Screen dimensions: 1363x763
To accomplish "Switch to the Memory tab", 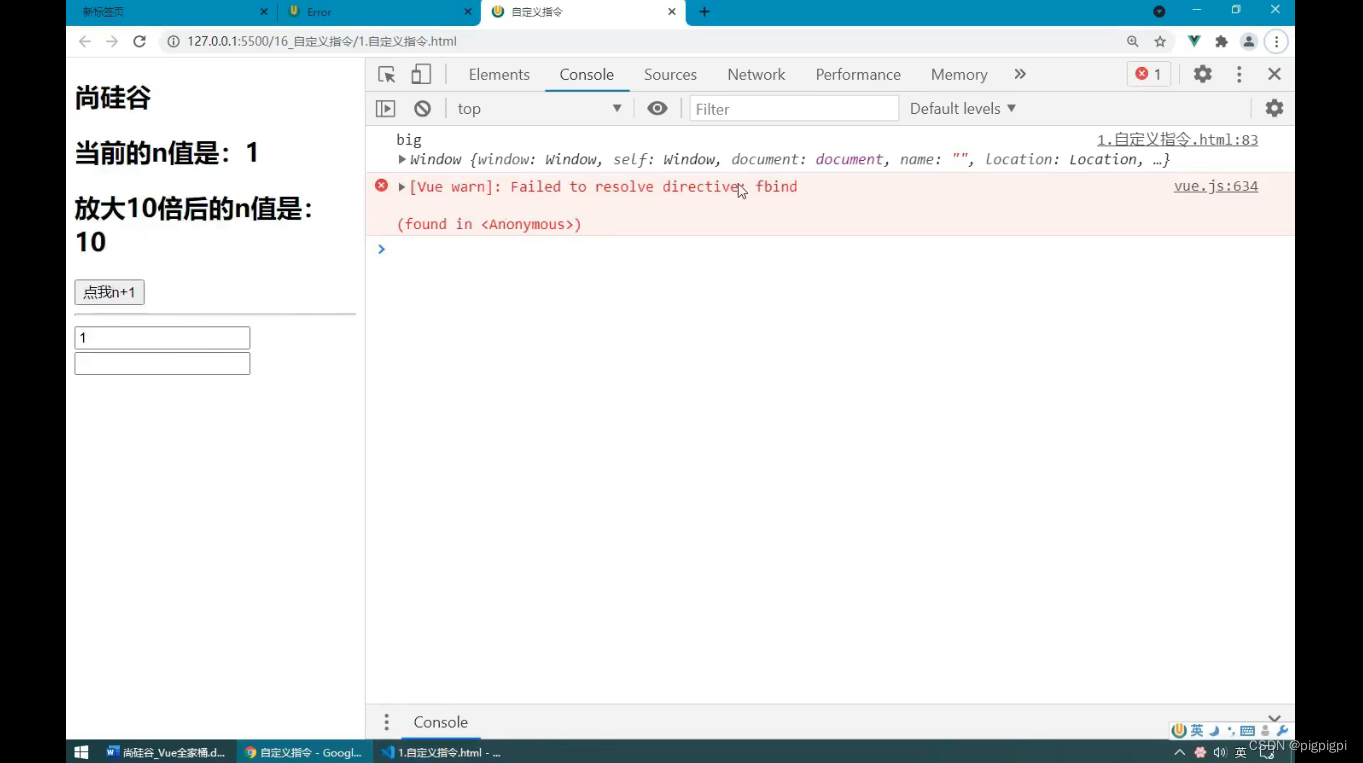I will click(959, 74).
